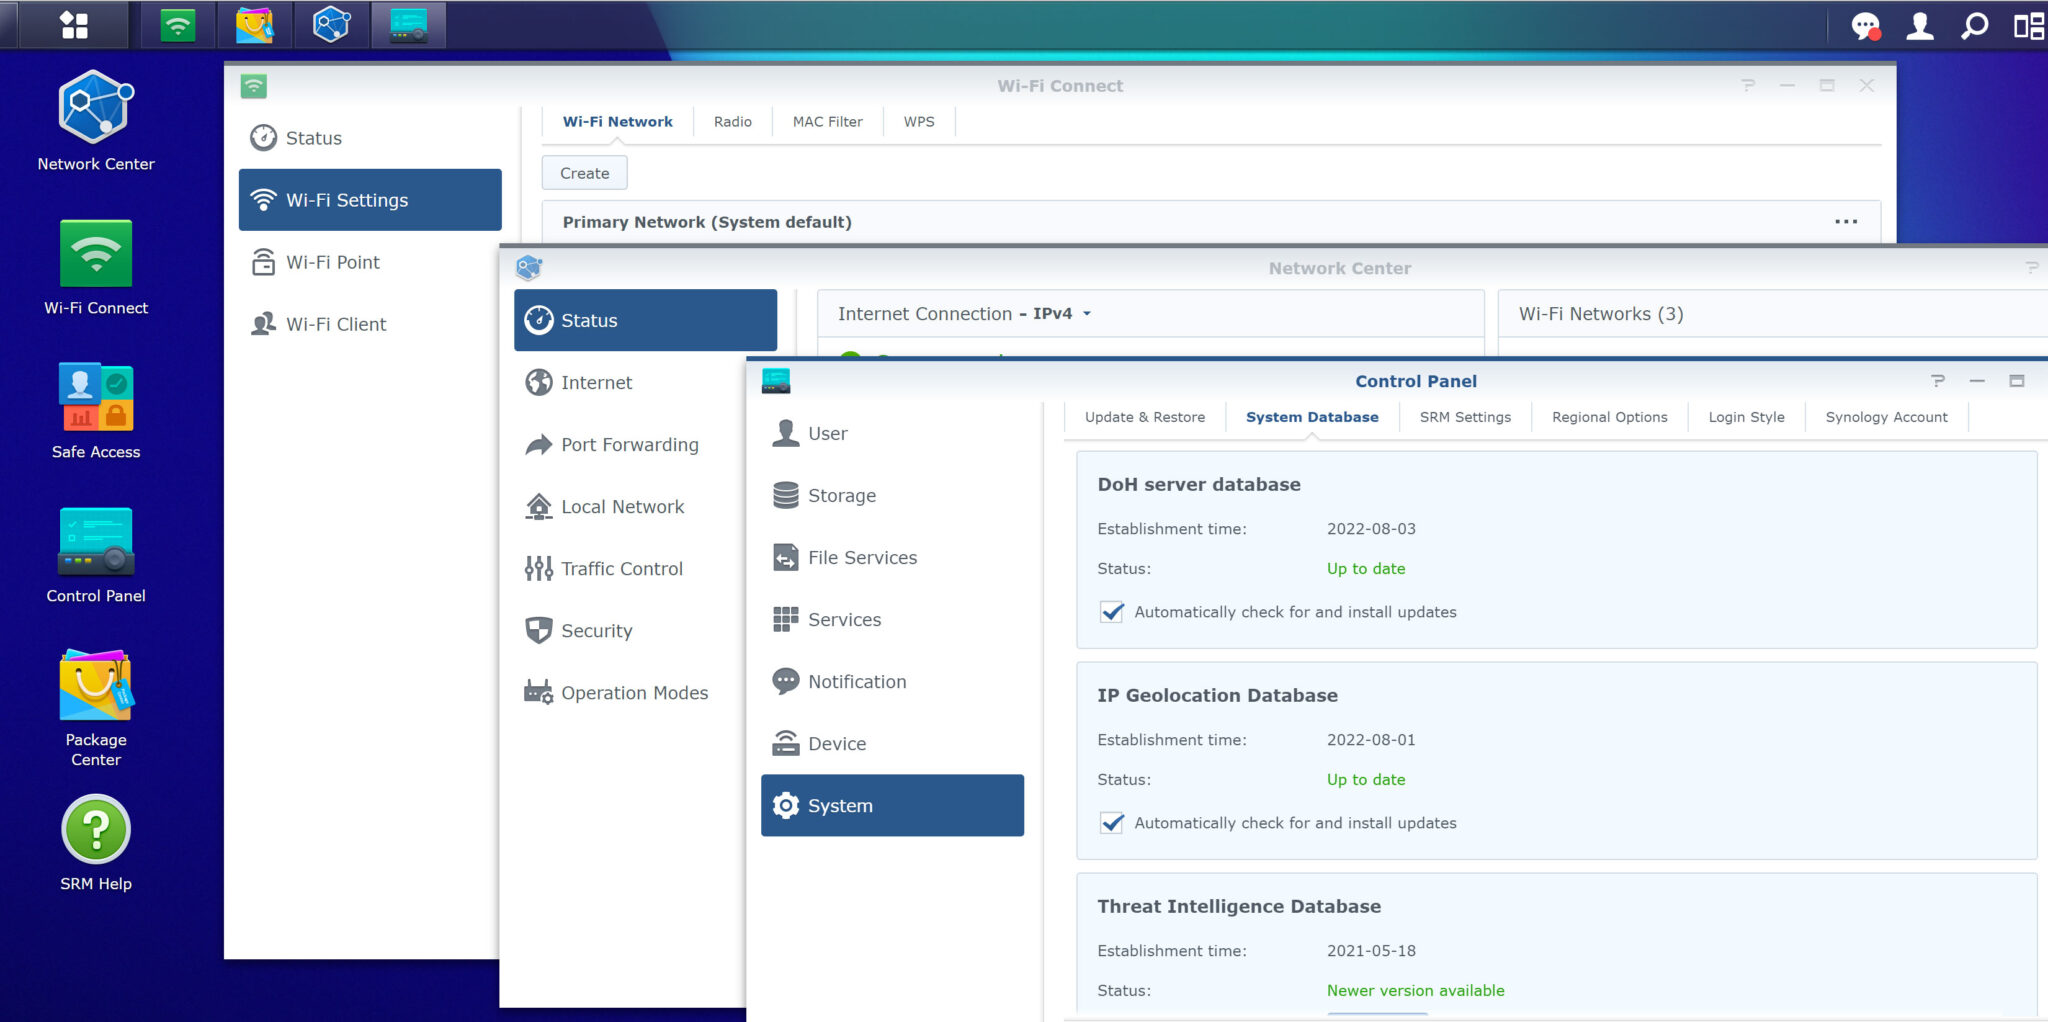Select Status in Network Center sidebar
Image resolution: width=2048 pixels, height=1022 pixels.
645,320
